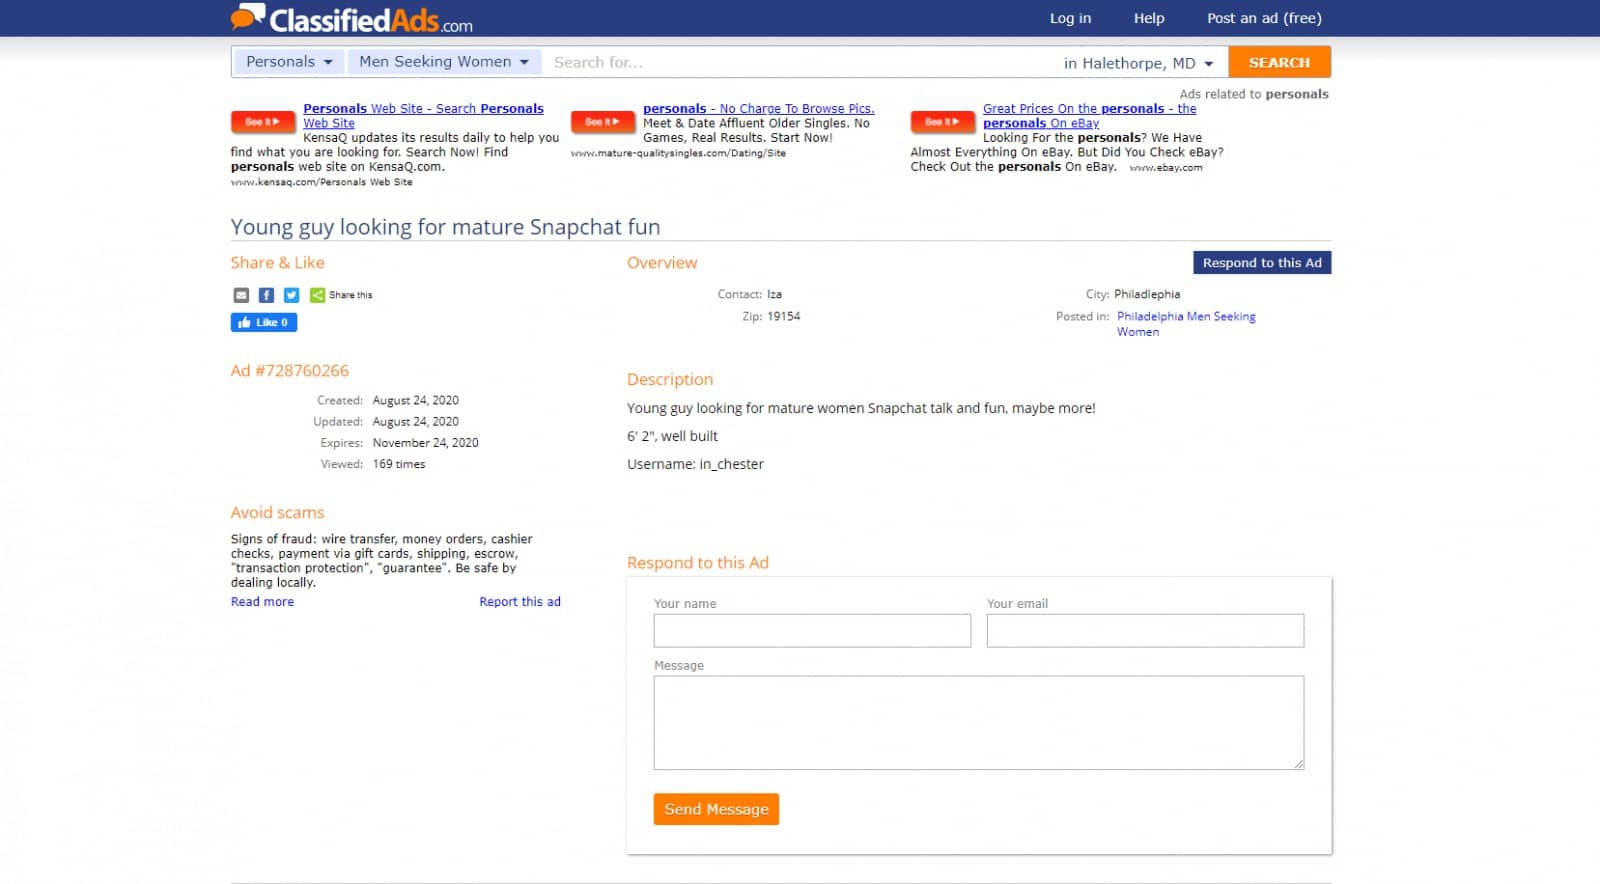This screenshot has width=1600, height=884.
Task: Open the green Share this button
Action: coord(341,295)
